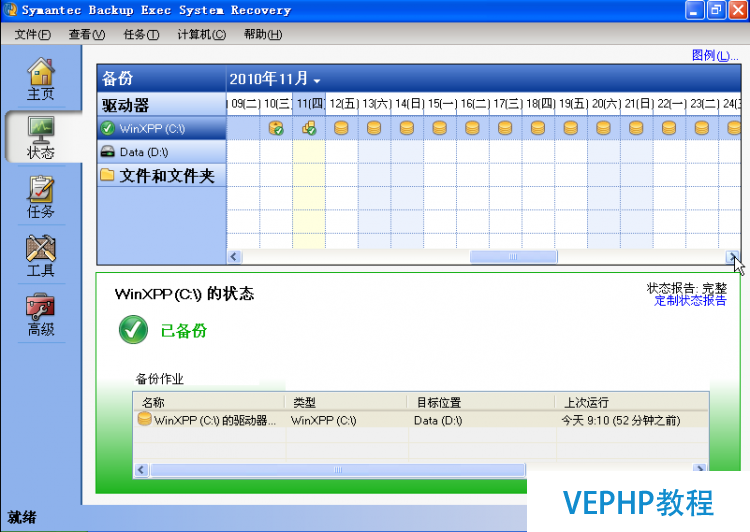Click the calendar horizontal scrollbar thumb
Viewport: 750px width, 532px height.
(x=513, y=256)
